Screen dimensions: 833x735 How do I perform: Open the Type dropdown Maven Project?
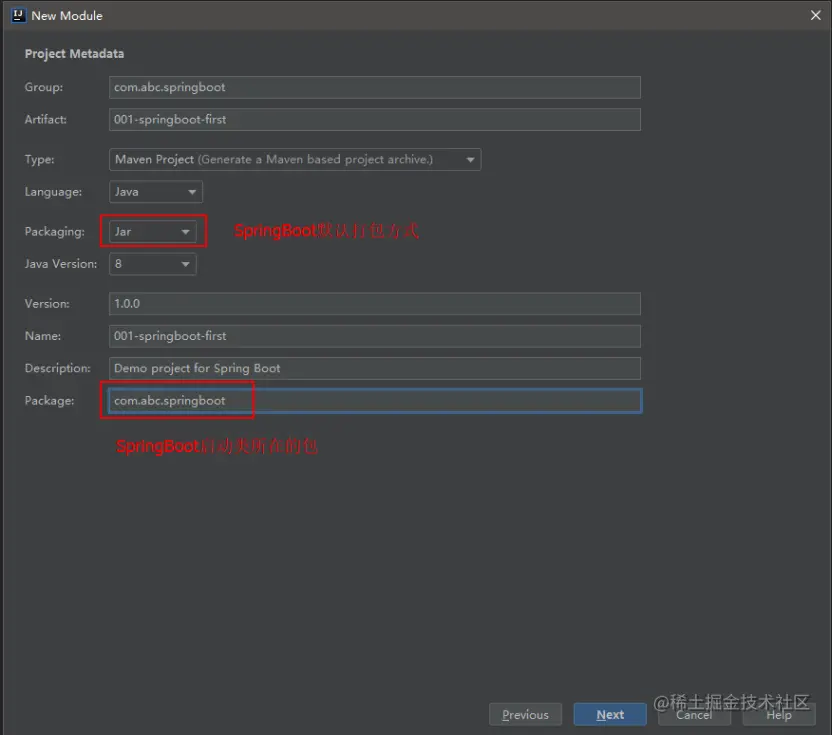(295, 159)
